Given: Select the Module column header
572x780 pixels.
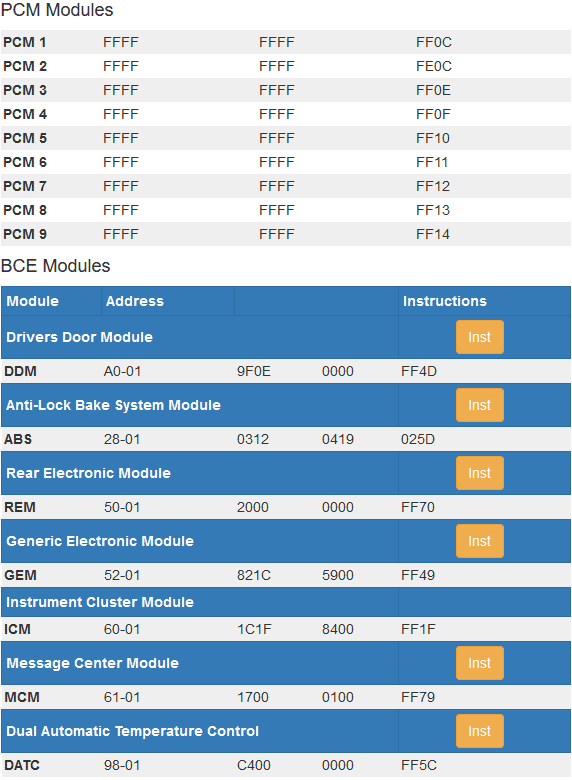Looking at the screenshot, I should pos(32,301).
